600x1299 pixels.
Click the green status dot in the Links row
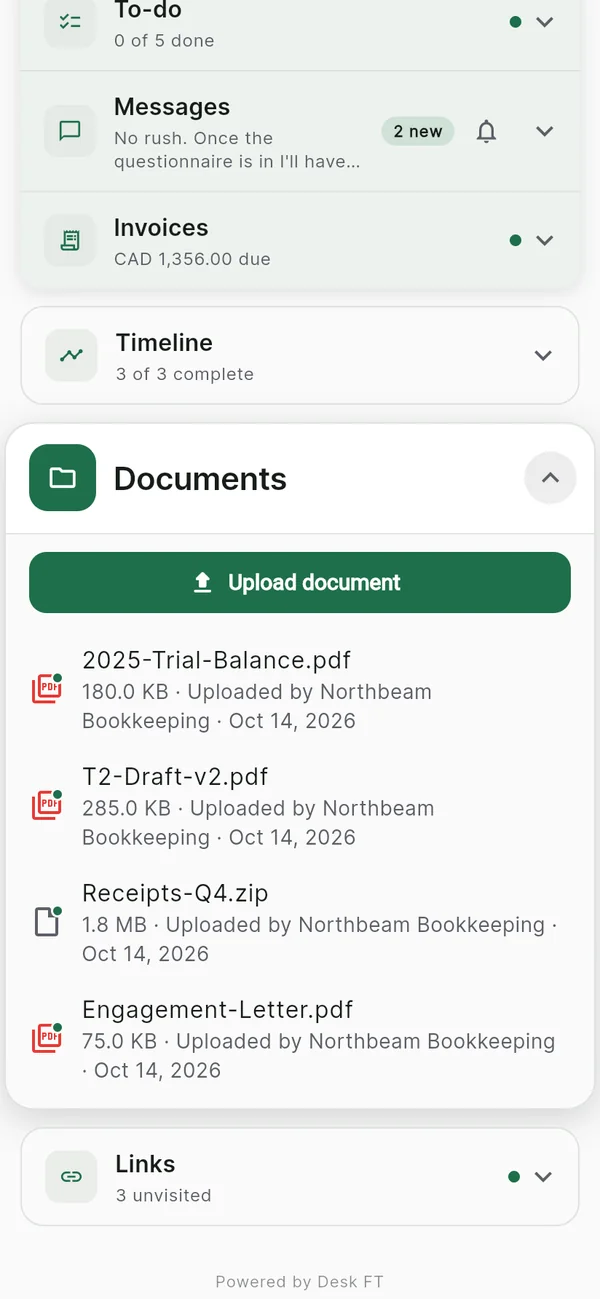tap(514, 1177)
